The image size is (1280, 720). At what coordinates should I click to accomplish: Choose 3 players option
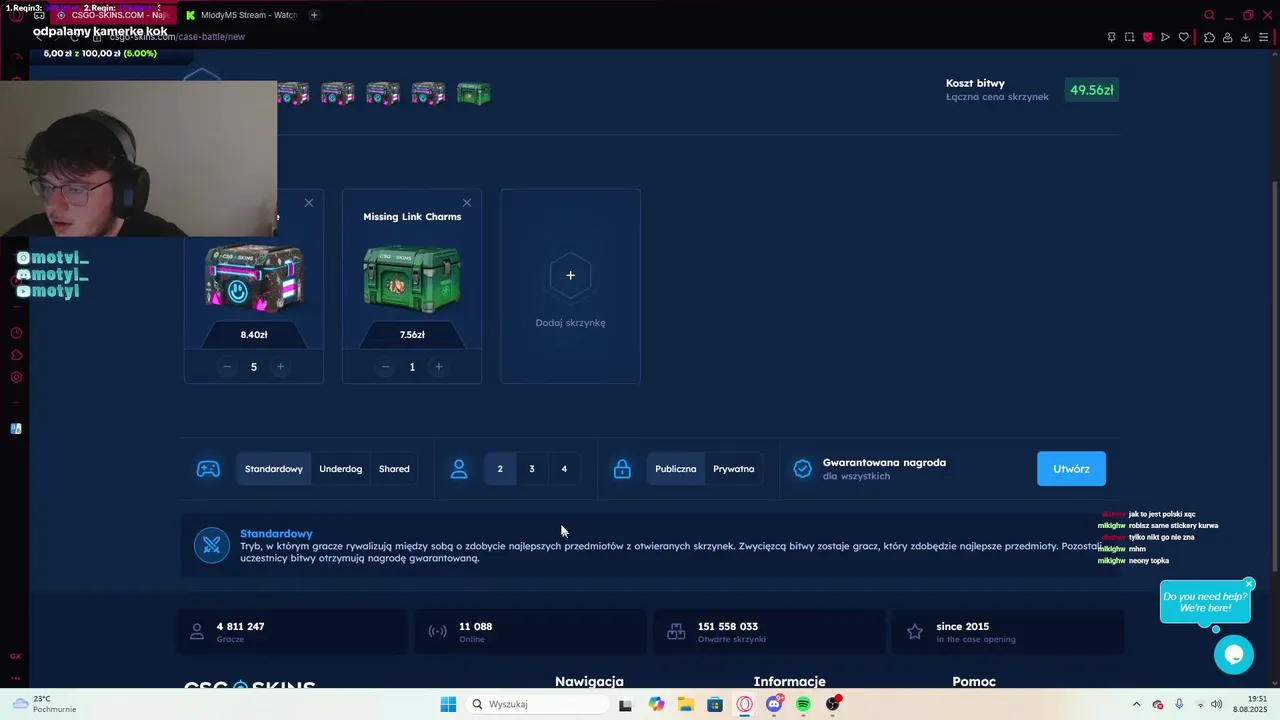pyautogui.click(x=532, y=468)
